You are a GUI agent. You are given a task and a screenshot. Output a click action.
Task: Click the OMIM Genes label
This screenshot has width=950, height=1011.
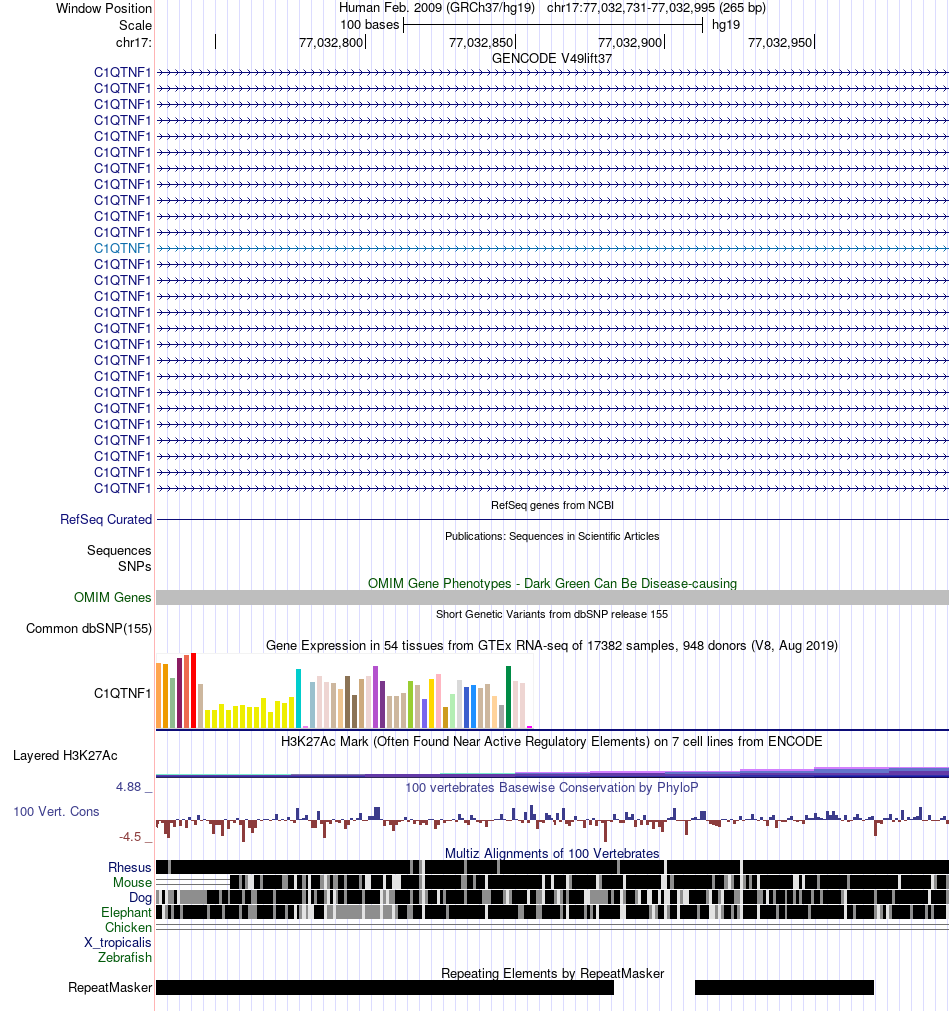[x=112, y=597]
